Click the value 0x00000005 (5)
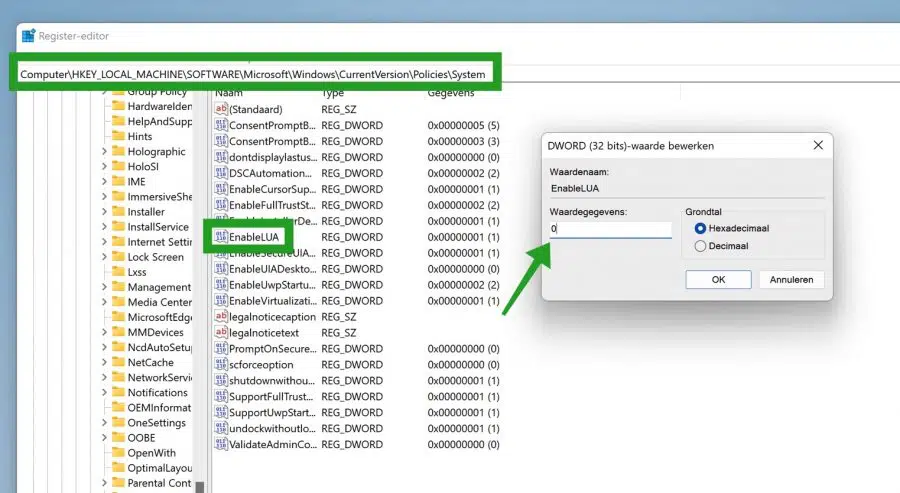900x493 pixels. [463, 125]
